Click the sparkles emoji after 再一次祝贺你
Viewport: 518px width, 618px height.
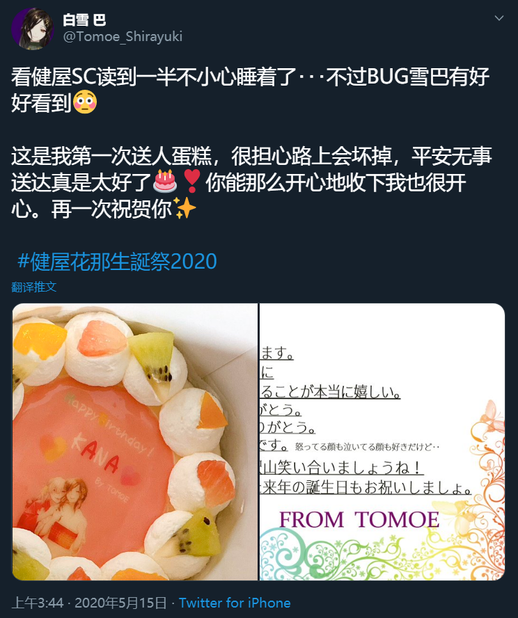point(184,208)
